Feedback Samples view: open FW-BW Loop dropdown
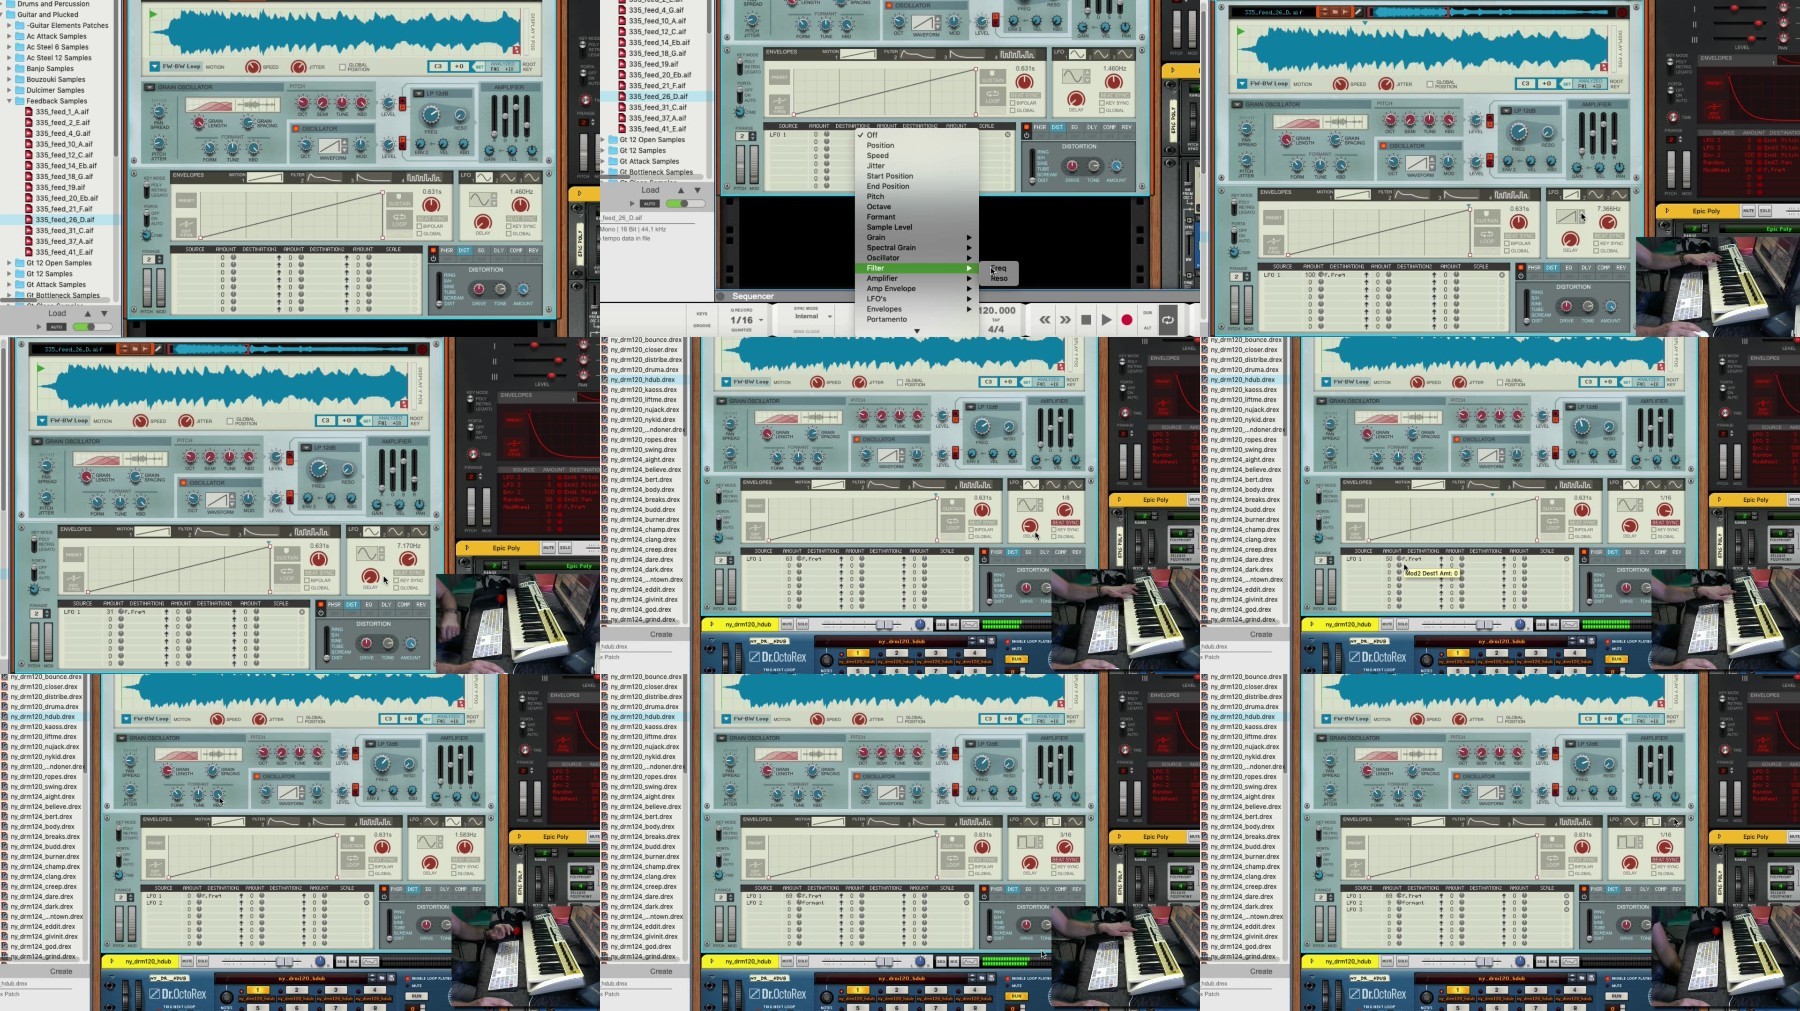The height and width of the screenshot is (1011, 1800). (x=175, y=66)
